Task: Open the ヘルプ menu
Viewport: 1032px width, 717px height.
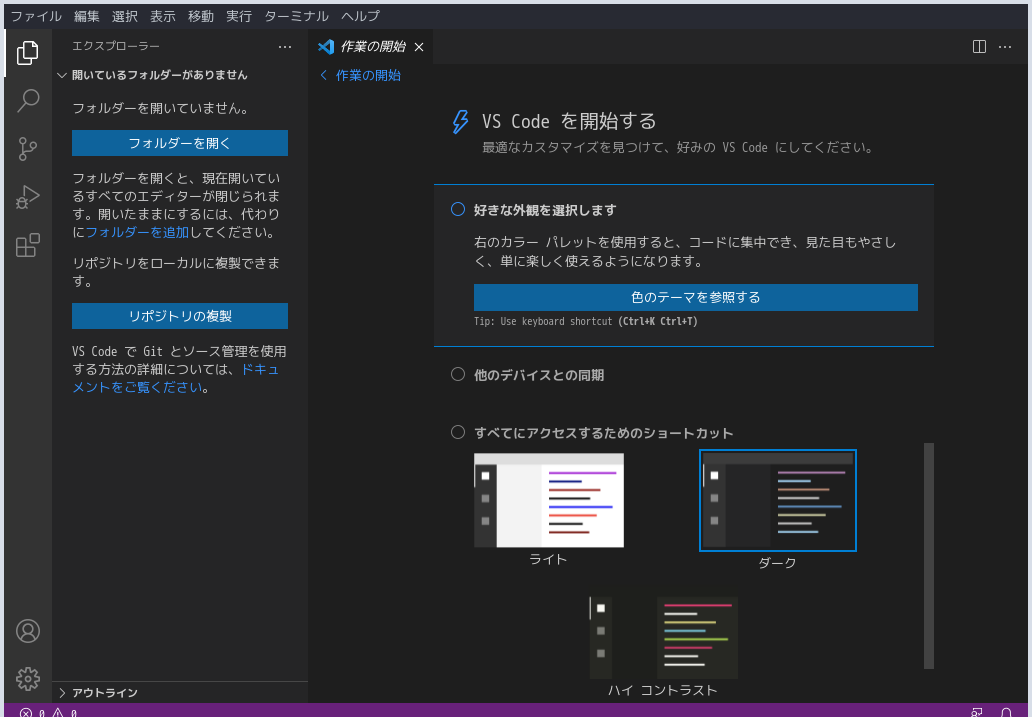Action: click(361, 16)
